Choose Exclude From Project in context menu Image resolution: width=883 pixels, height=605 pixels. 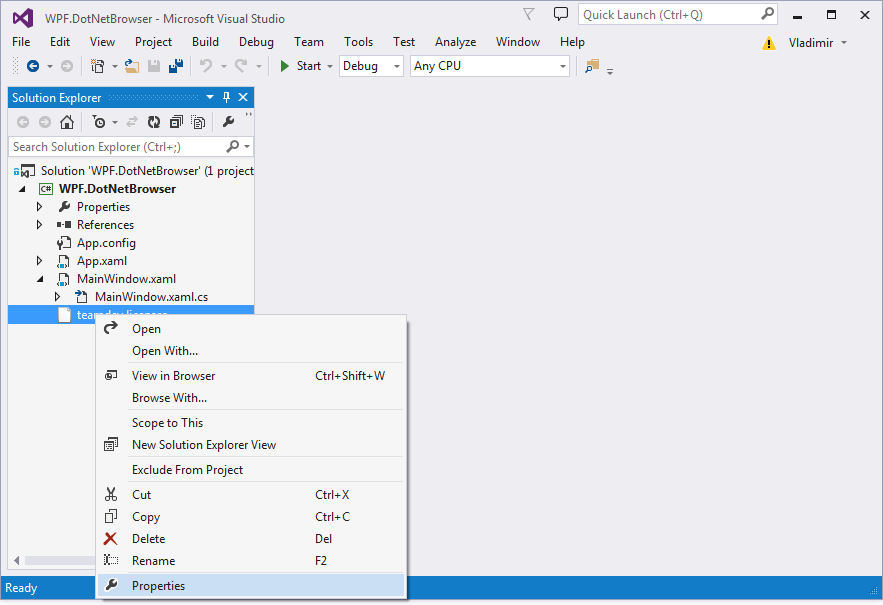pos(251,470)
